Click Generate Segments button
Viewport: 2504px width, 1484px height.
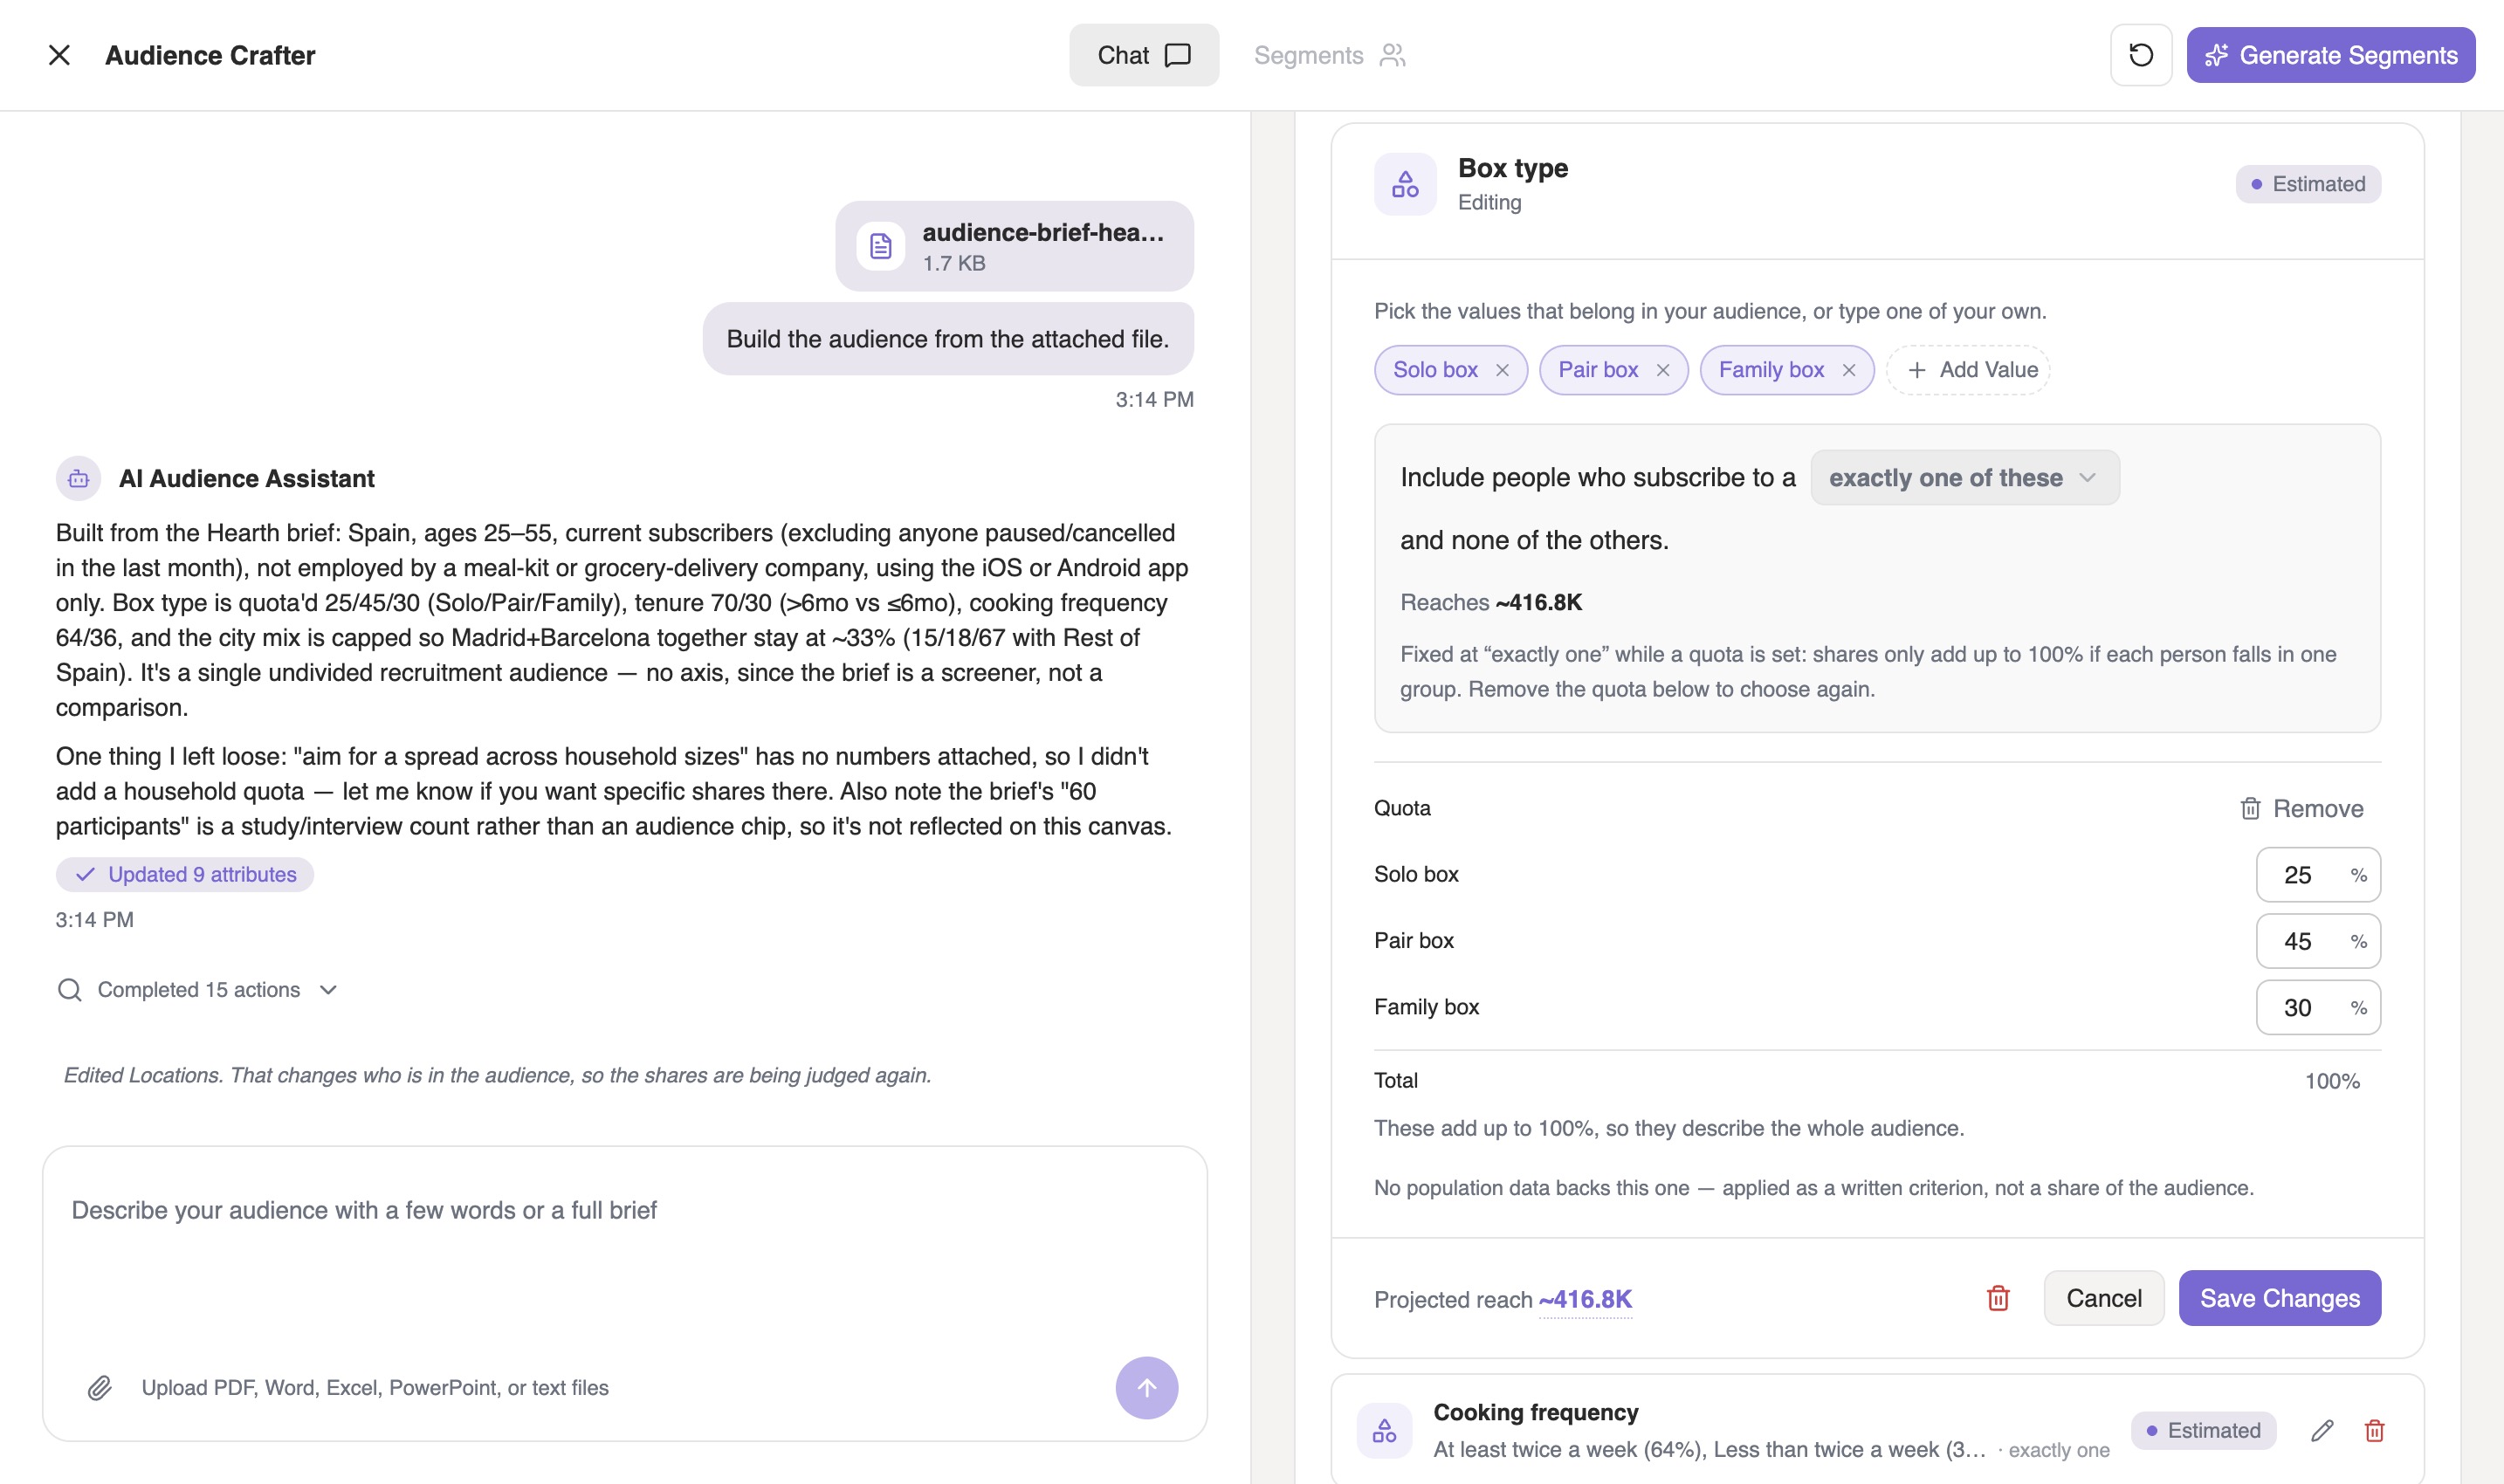(2330, 55)
